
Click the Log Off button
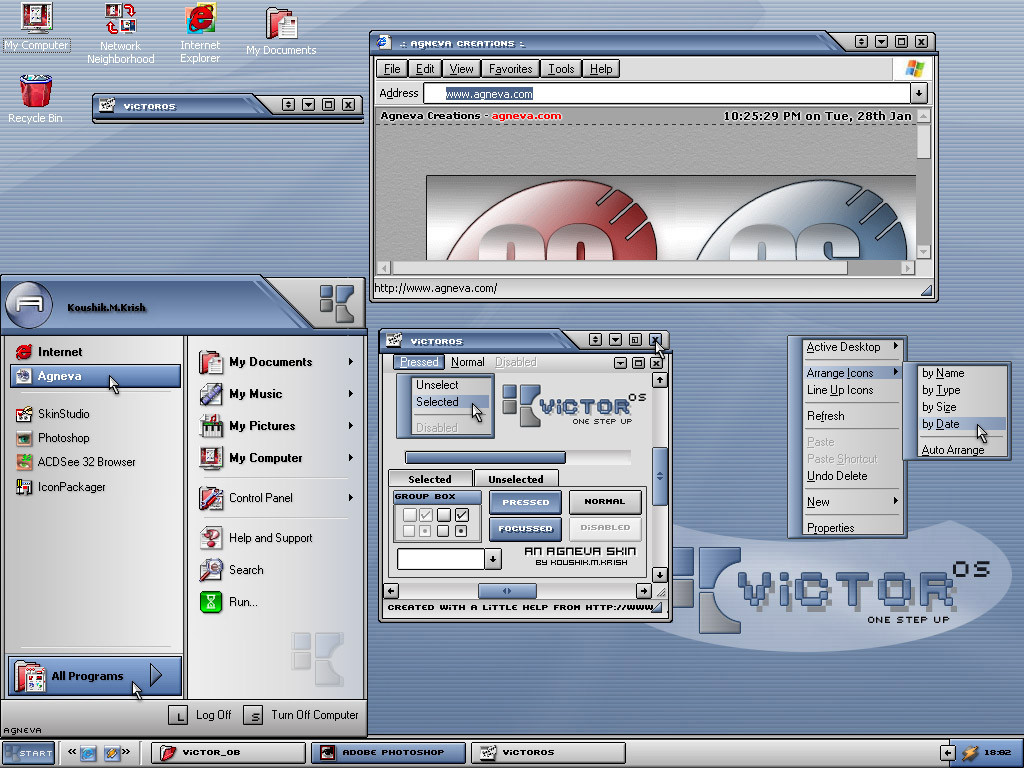tap(200, 715)
